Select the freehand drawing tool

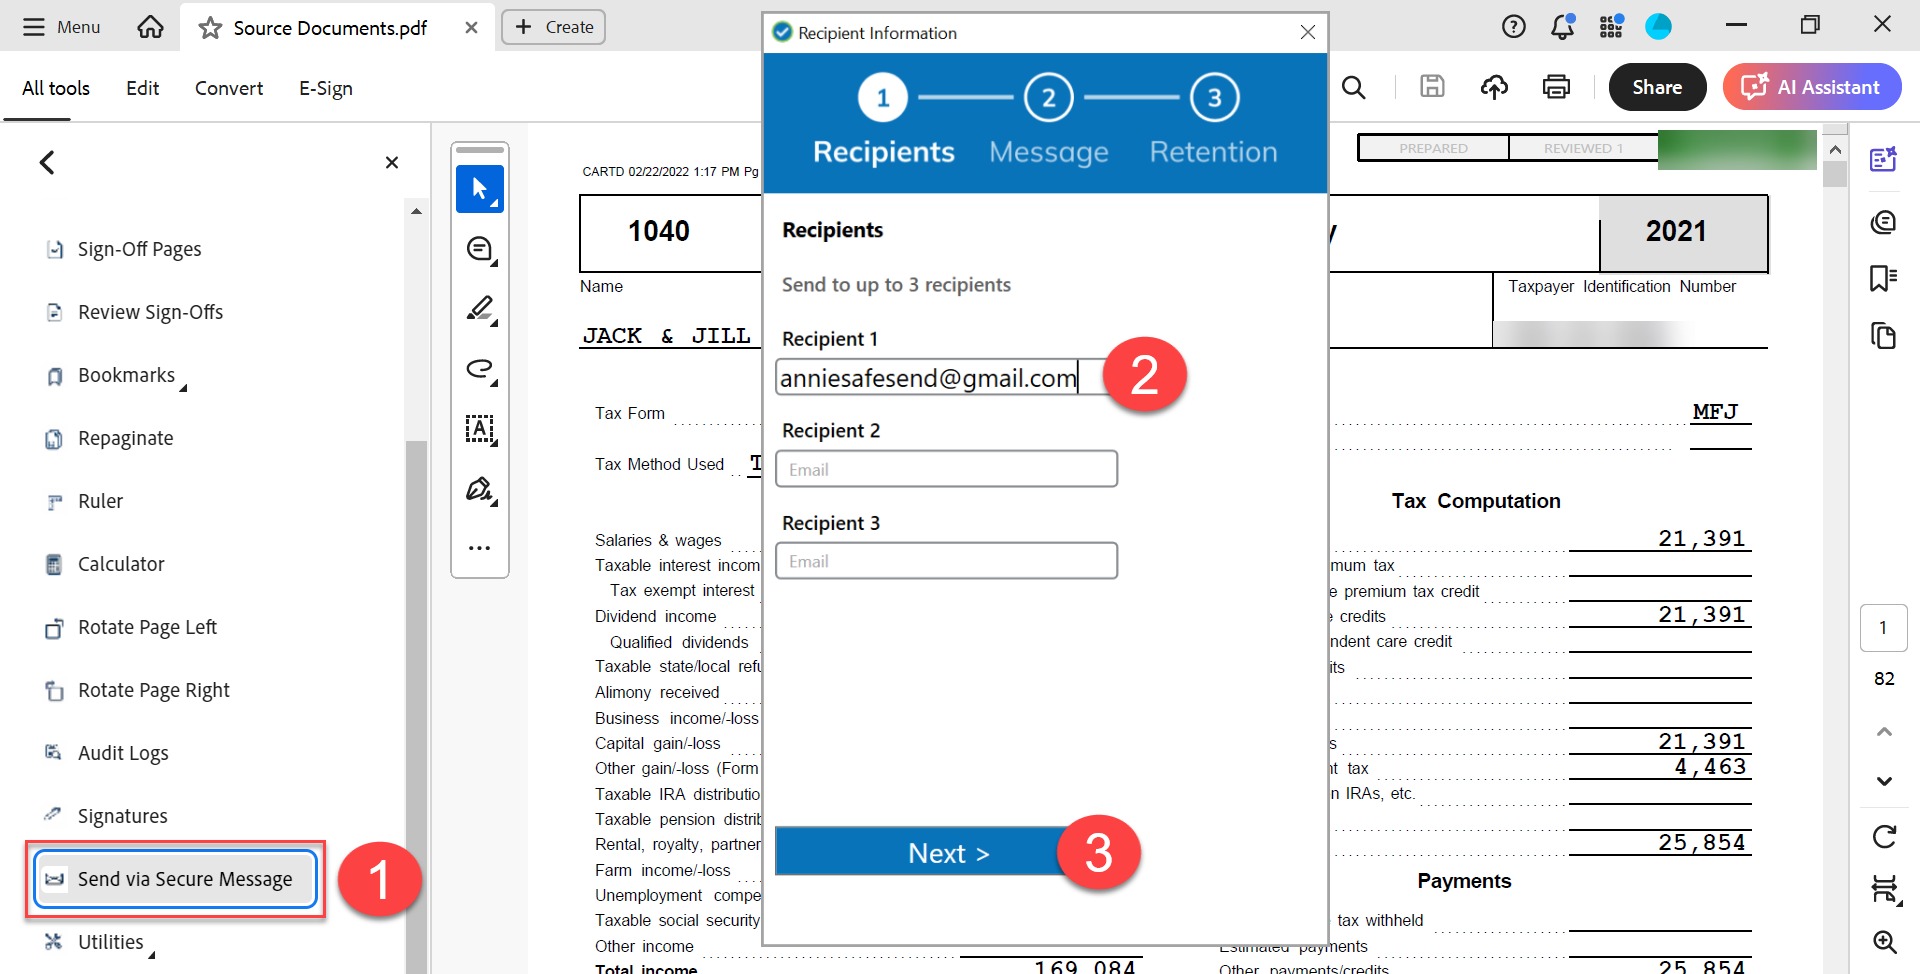pyautogui.click(x=480, y=369)
